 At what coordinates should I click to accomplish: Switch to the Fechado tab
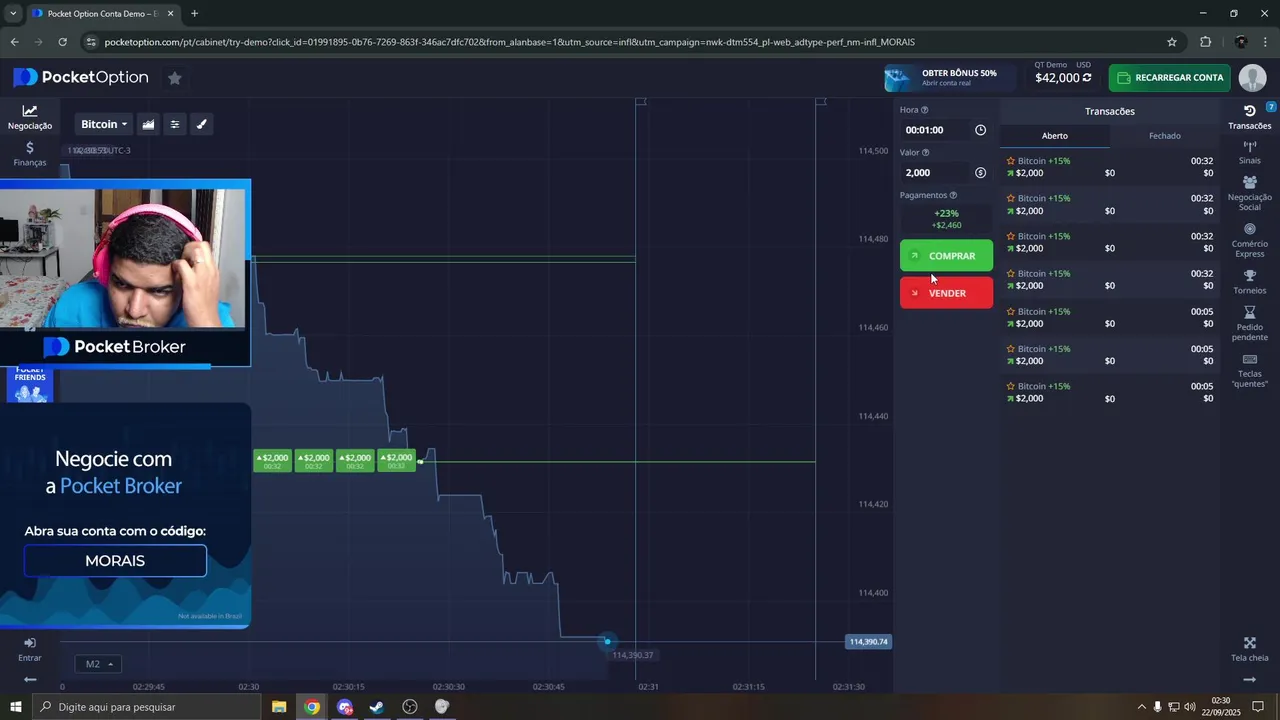coord(1165,136)
